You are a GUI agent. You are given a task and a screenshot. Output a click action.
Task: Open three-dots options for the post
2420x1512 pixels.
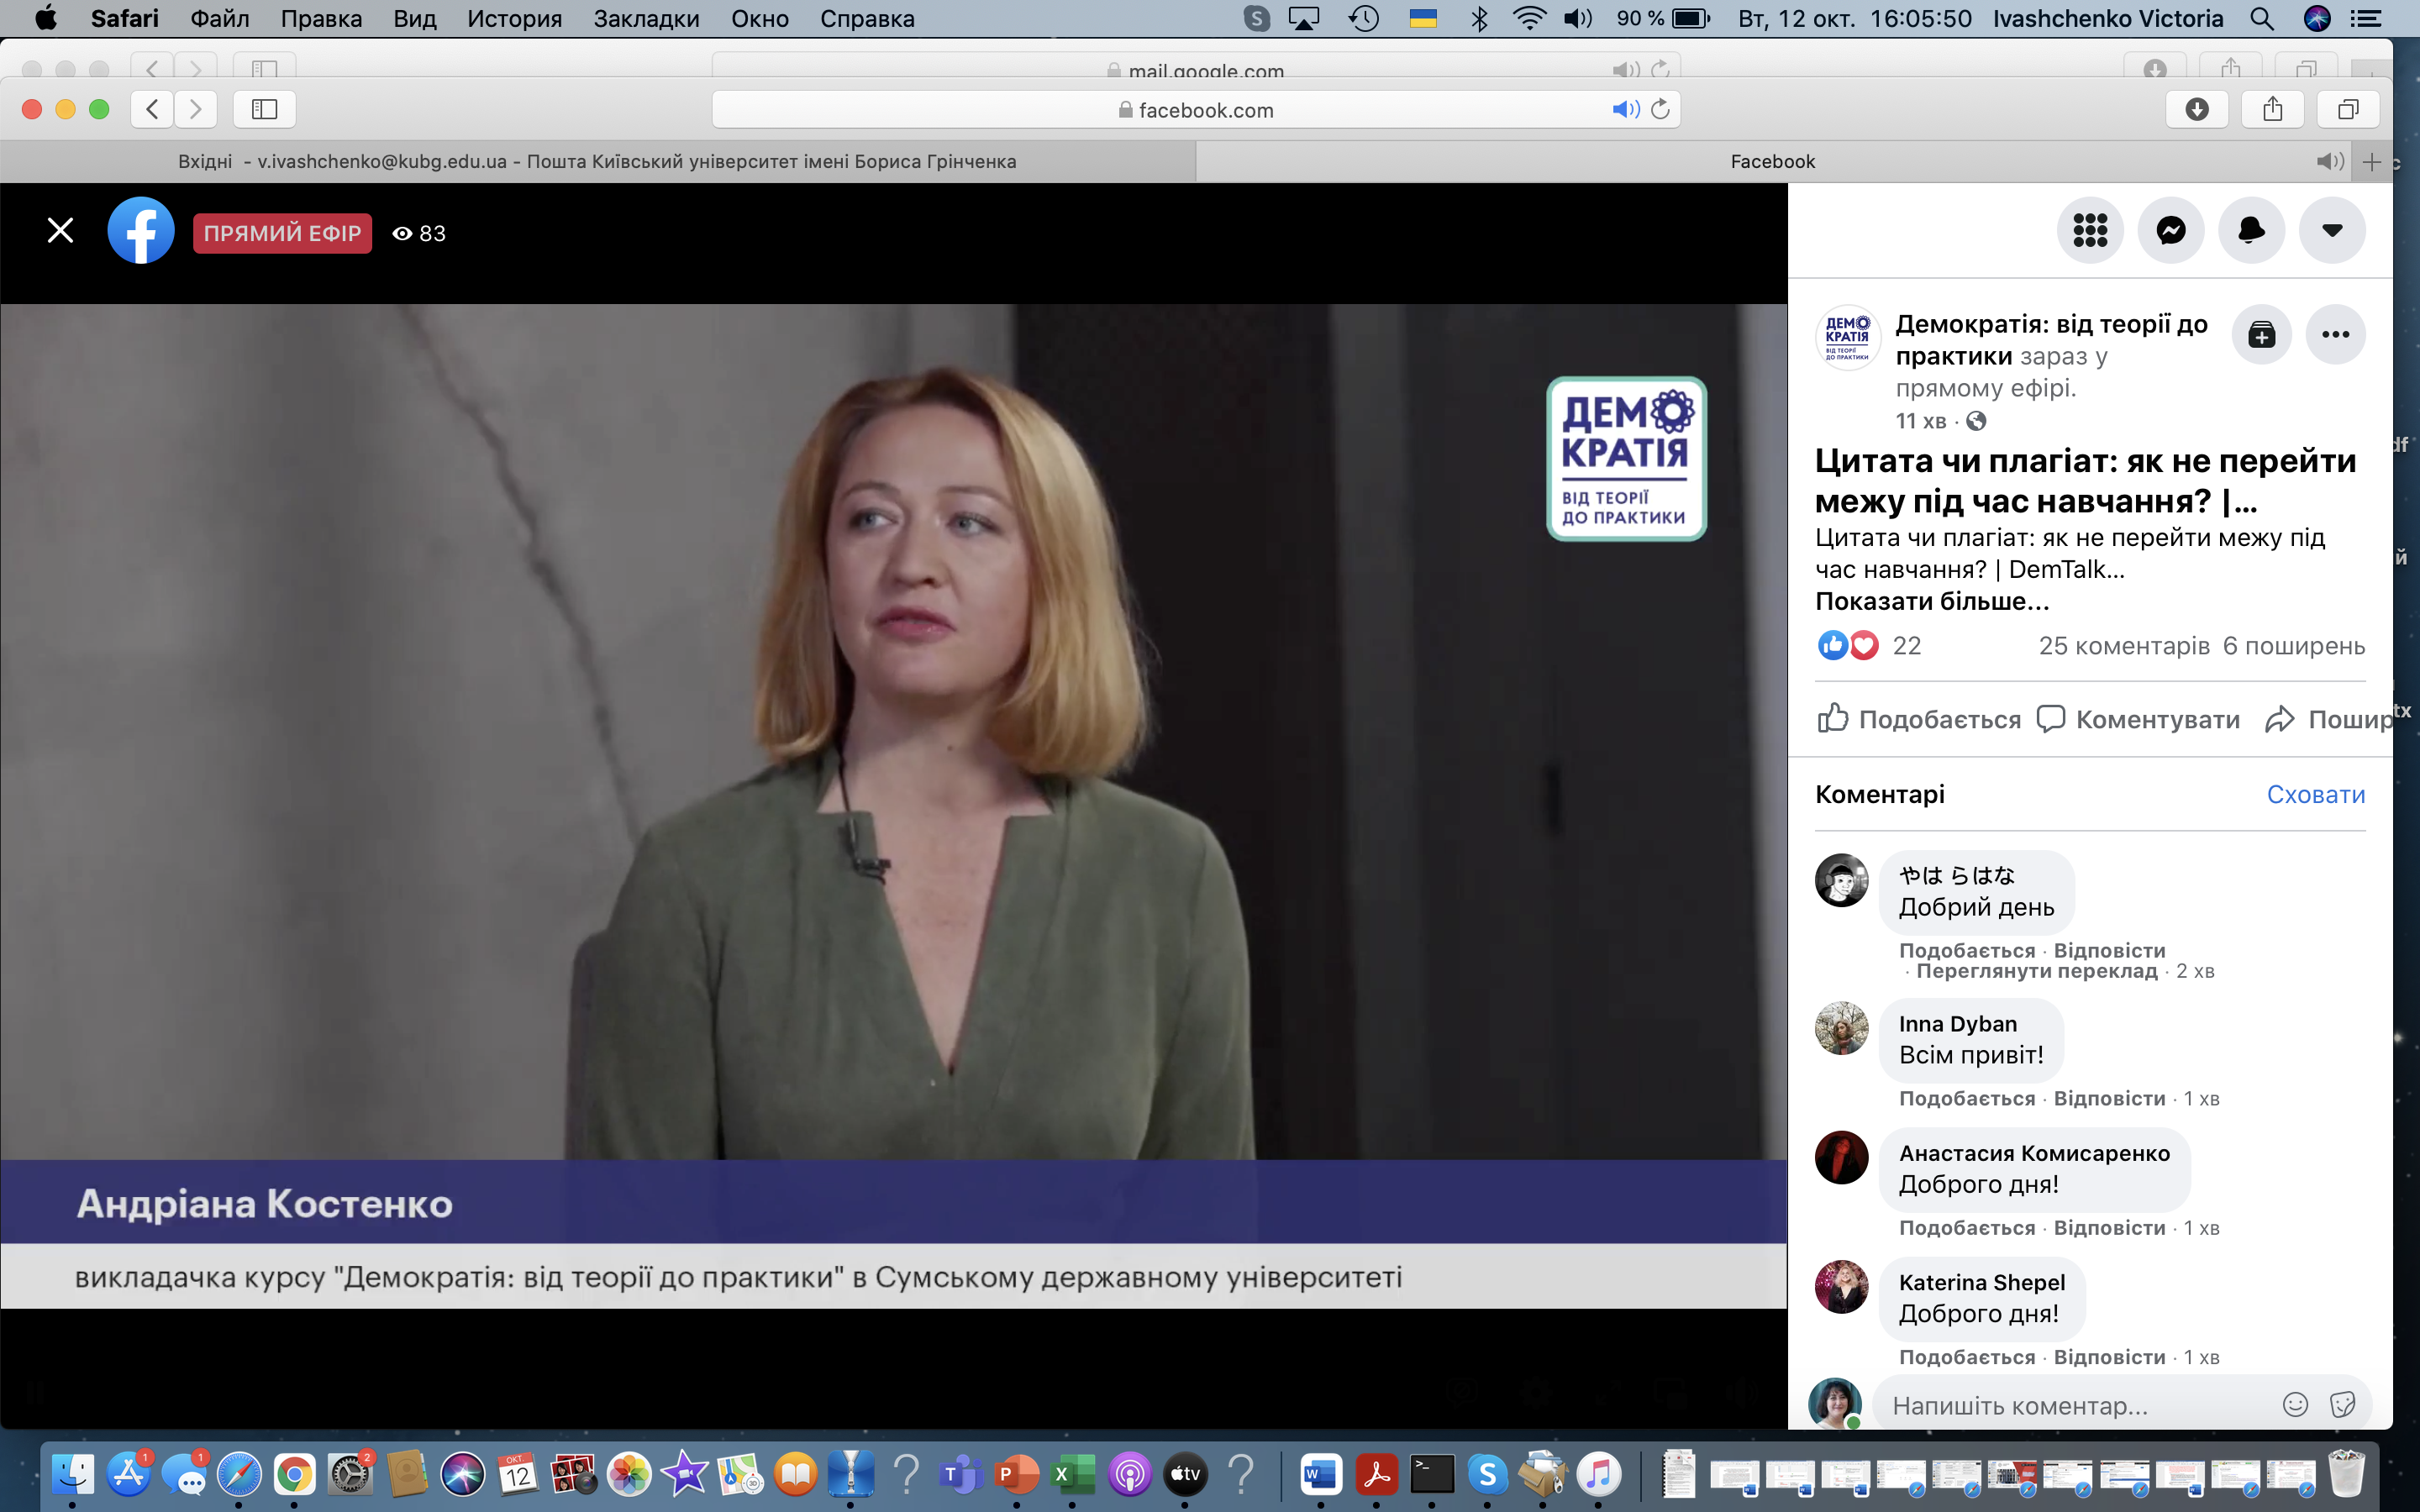tap(2335, 335)
